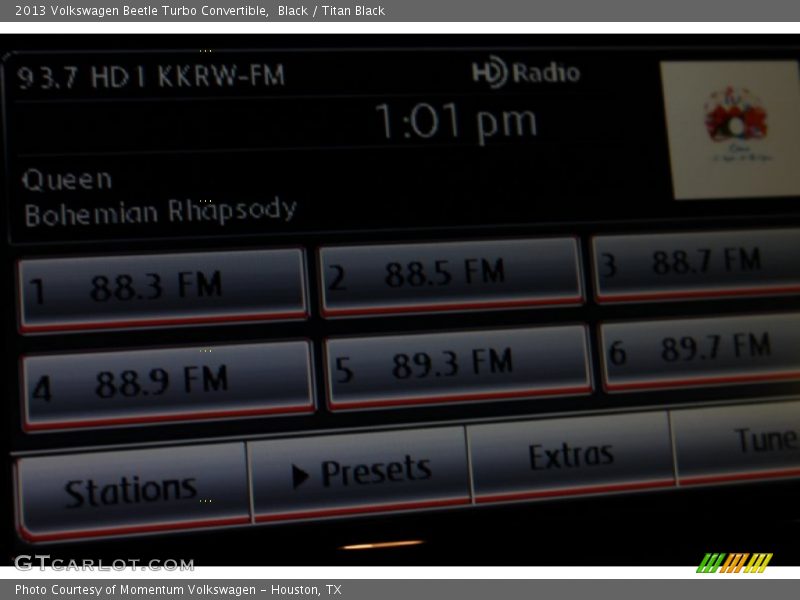The height and width of the screenshot is (600, 800).
Task: Click the colored stripes icon at bottom right
Action: coord(734,563)
